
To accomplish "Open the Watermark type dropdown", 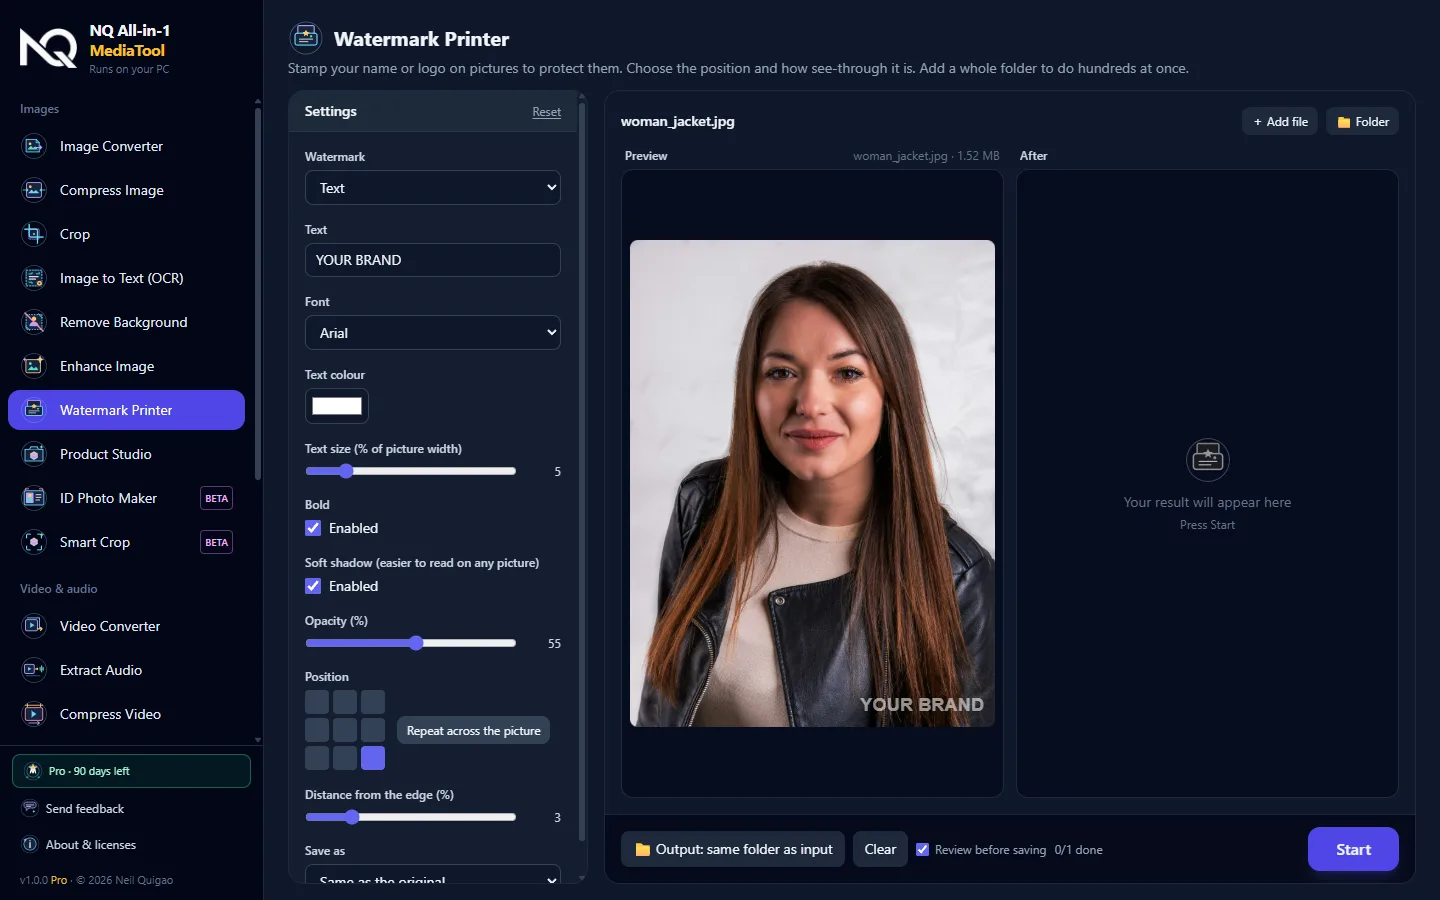I will (x=433, y=188).
